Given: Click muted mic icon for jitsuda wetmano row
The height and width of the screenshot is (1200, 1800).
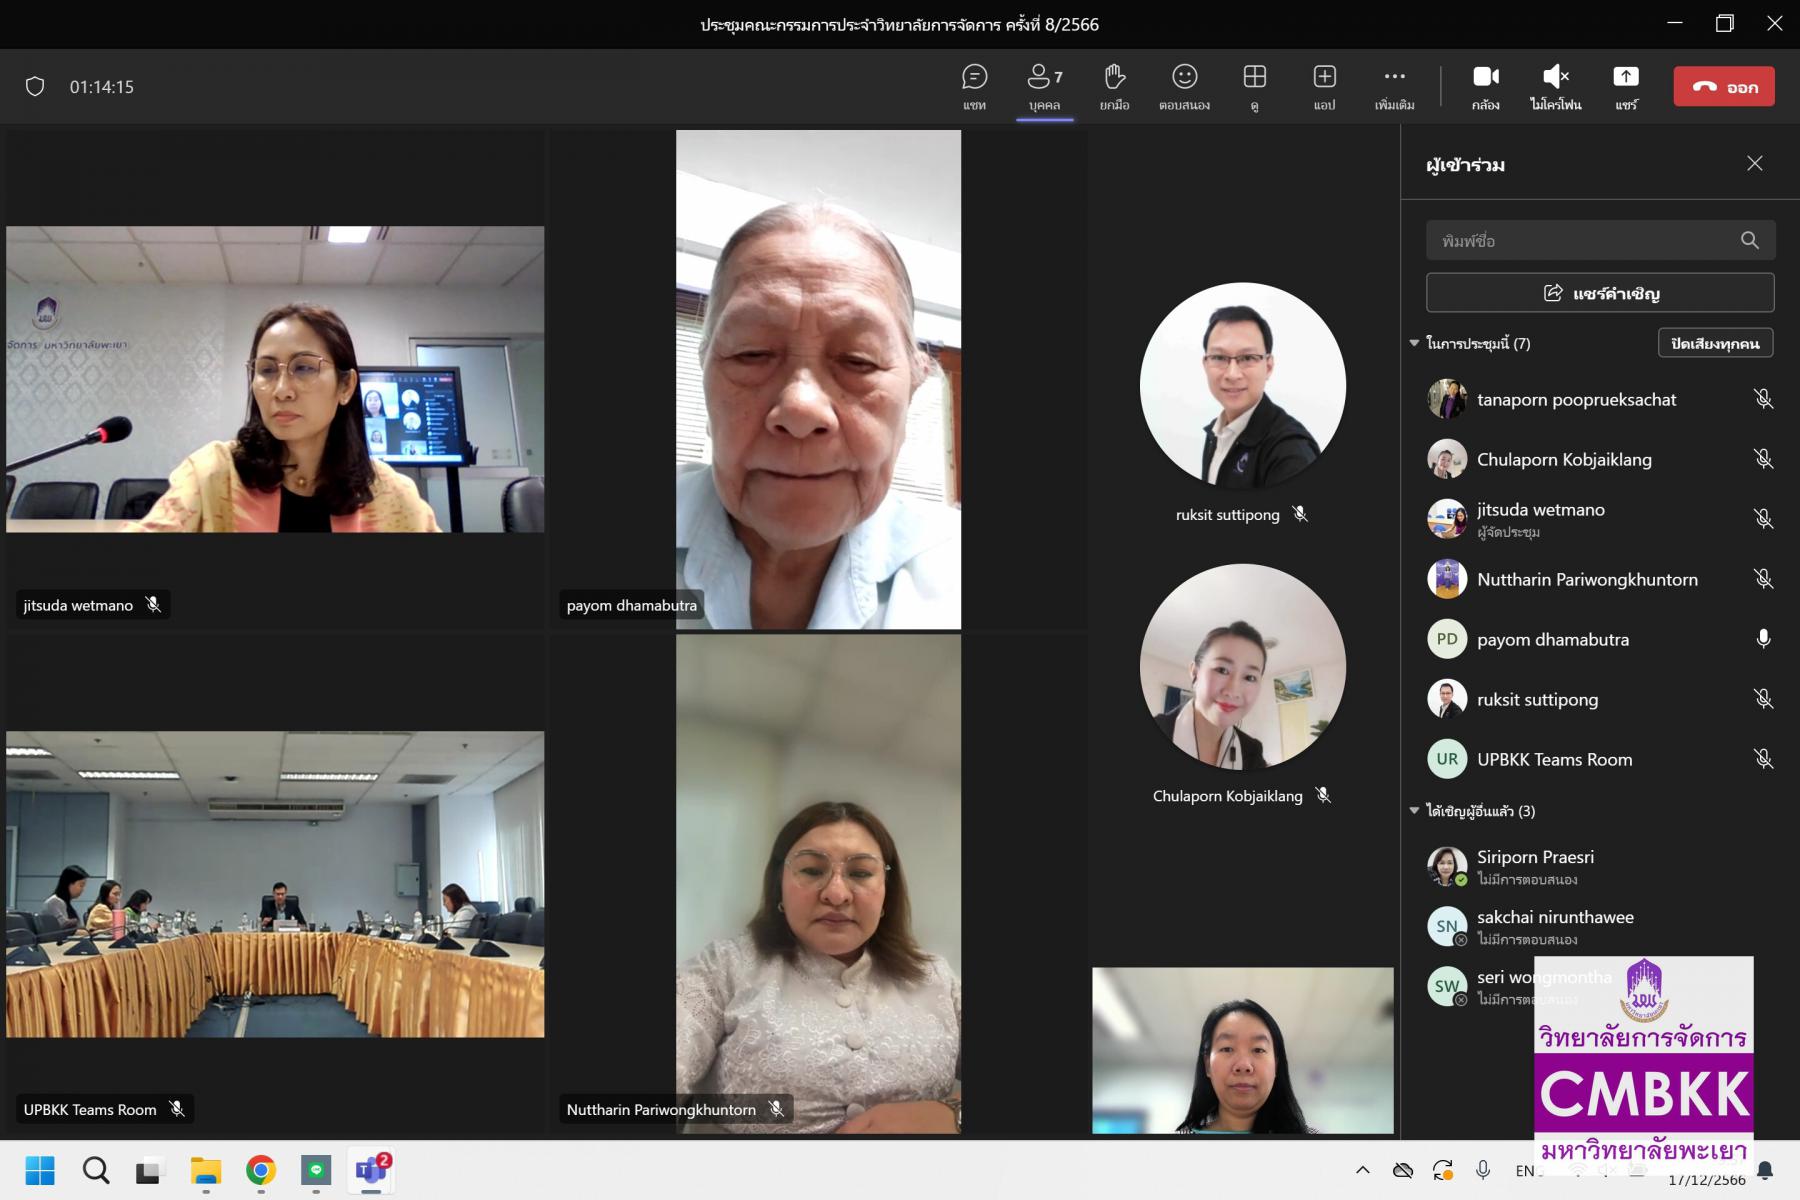Looking at the screenshot, I should pyautogui.click(x=1763, y=519).
